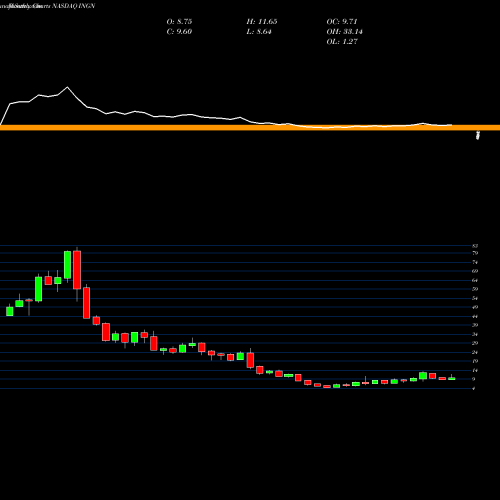The image size is (500, 500).
Task: Click the price axis label "64"
Action: tap(475, 280)
